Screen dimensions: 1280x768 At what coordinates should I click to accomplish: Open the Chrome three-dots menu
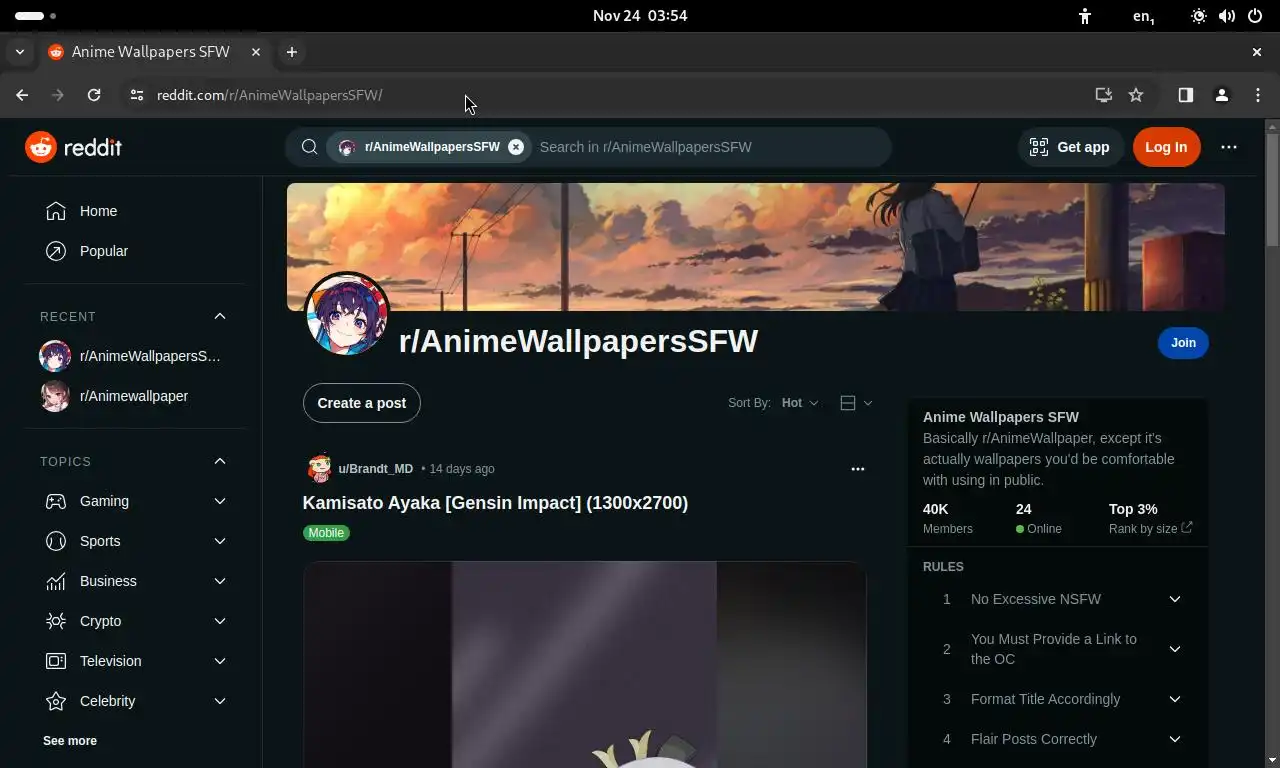[x=1258, y=95]
